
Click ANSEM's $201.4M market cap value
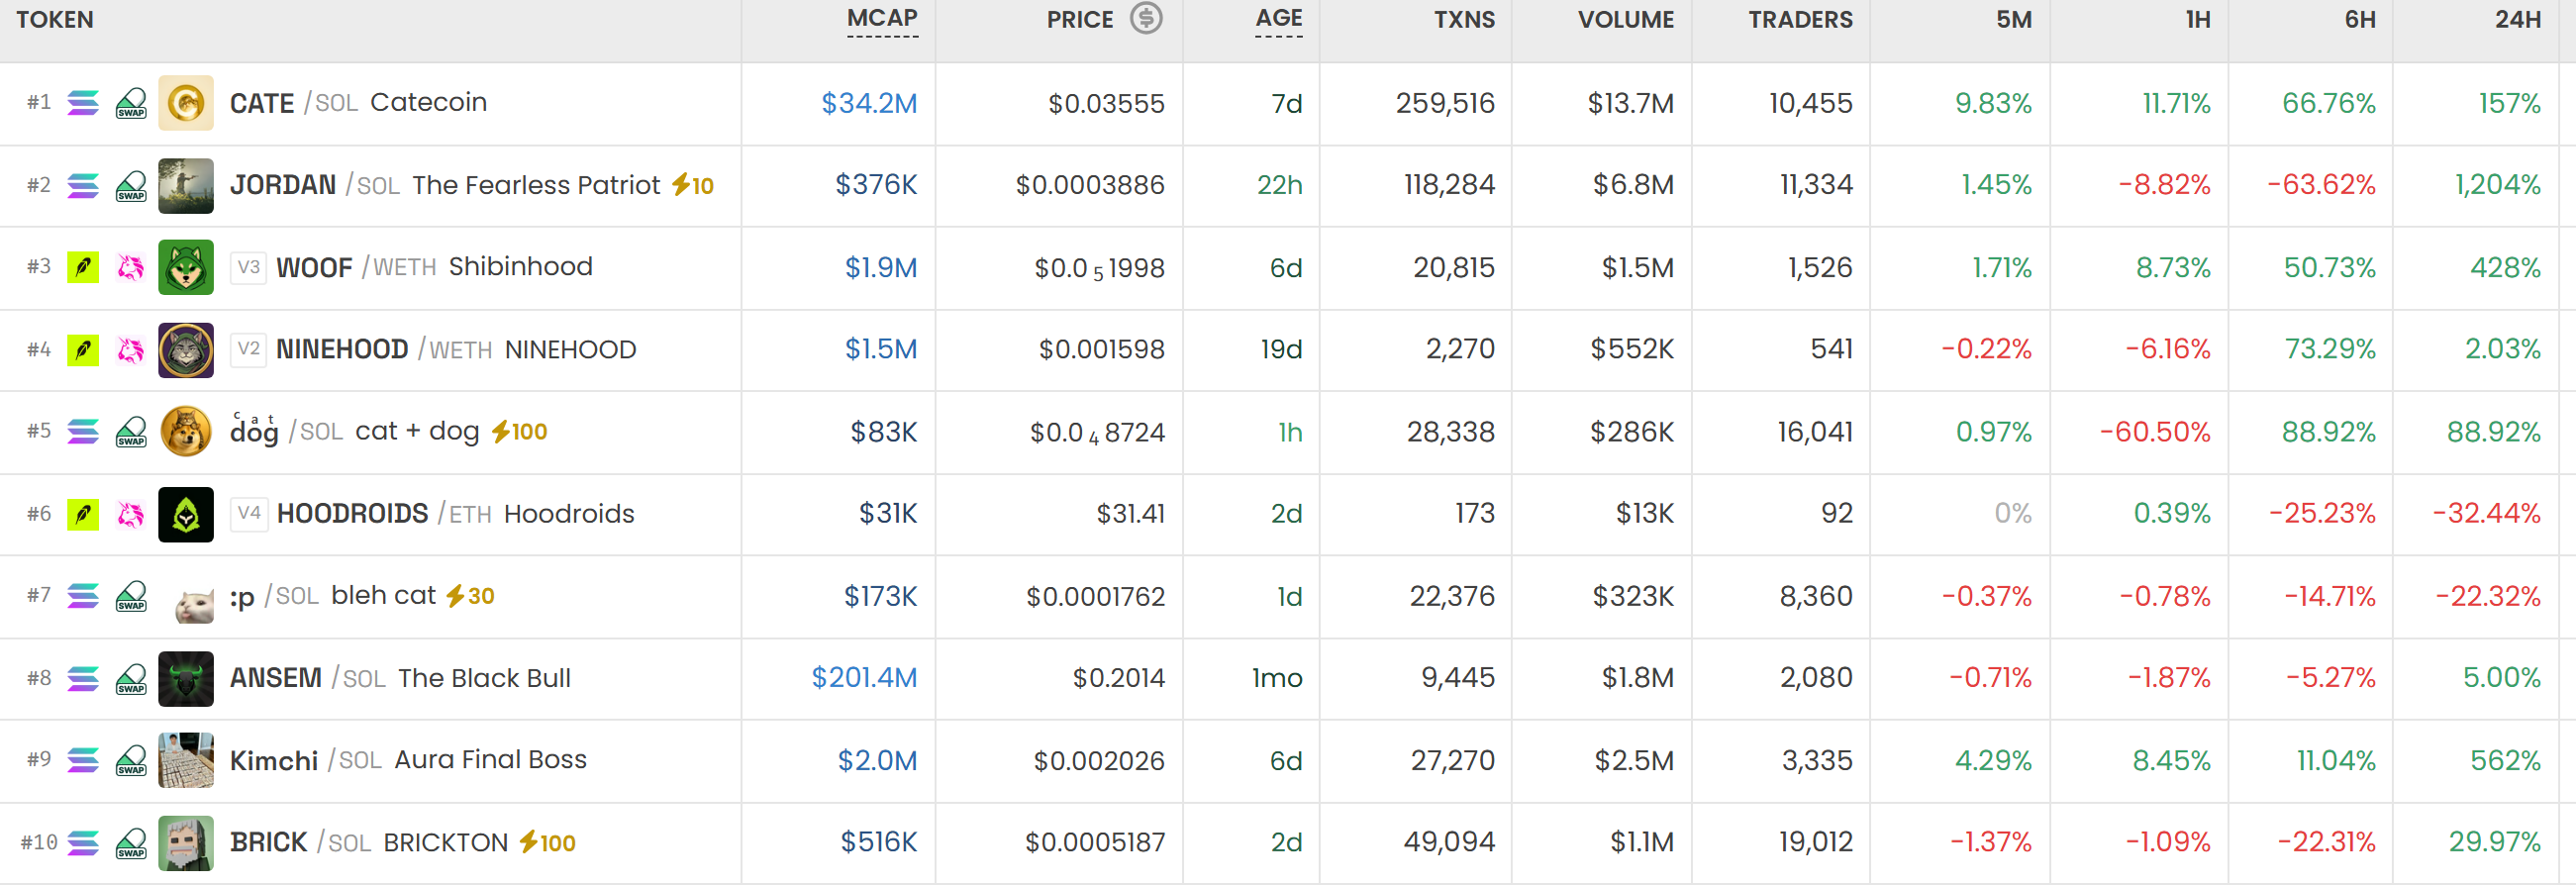point(864,678)
